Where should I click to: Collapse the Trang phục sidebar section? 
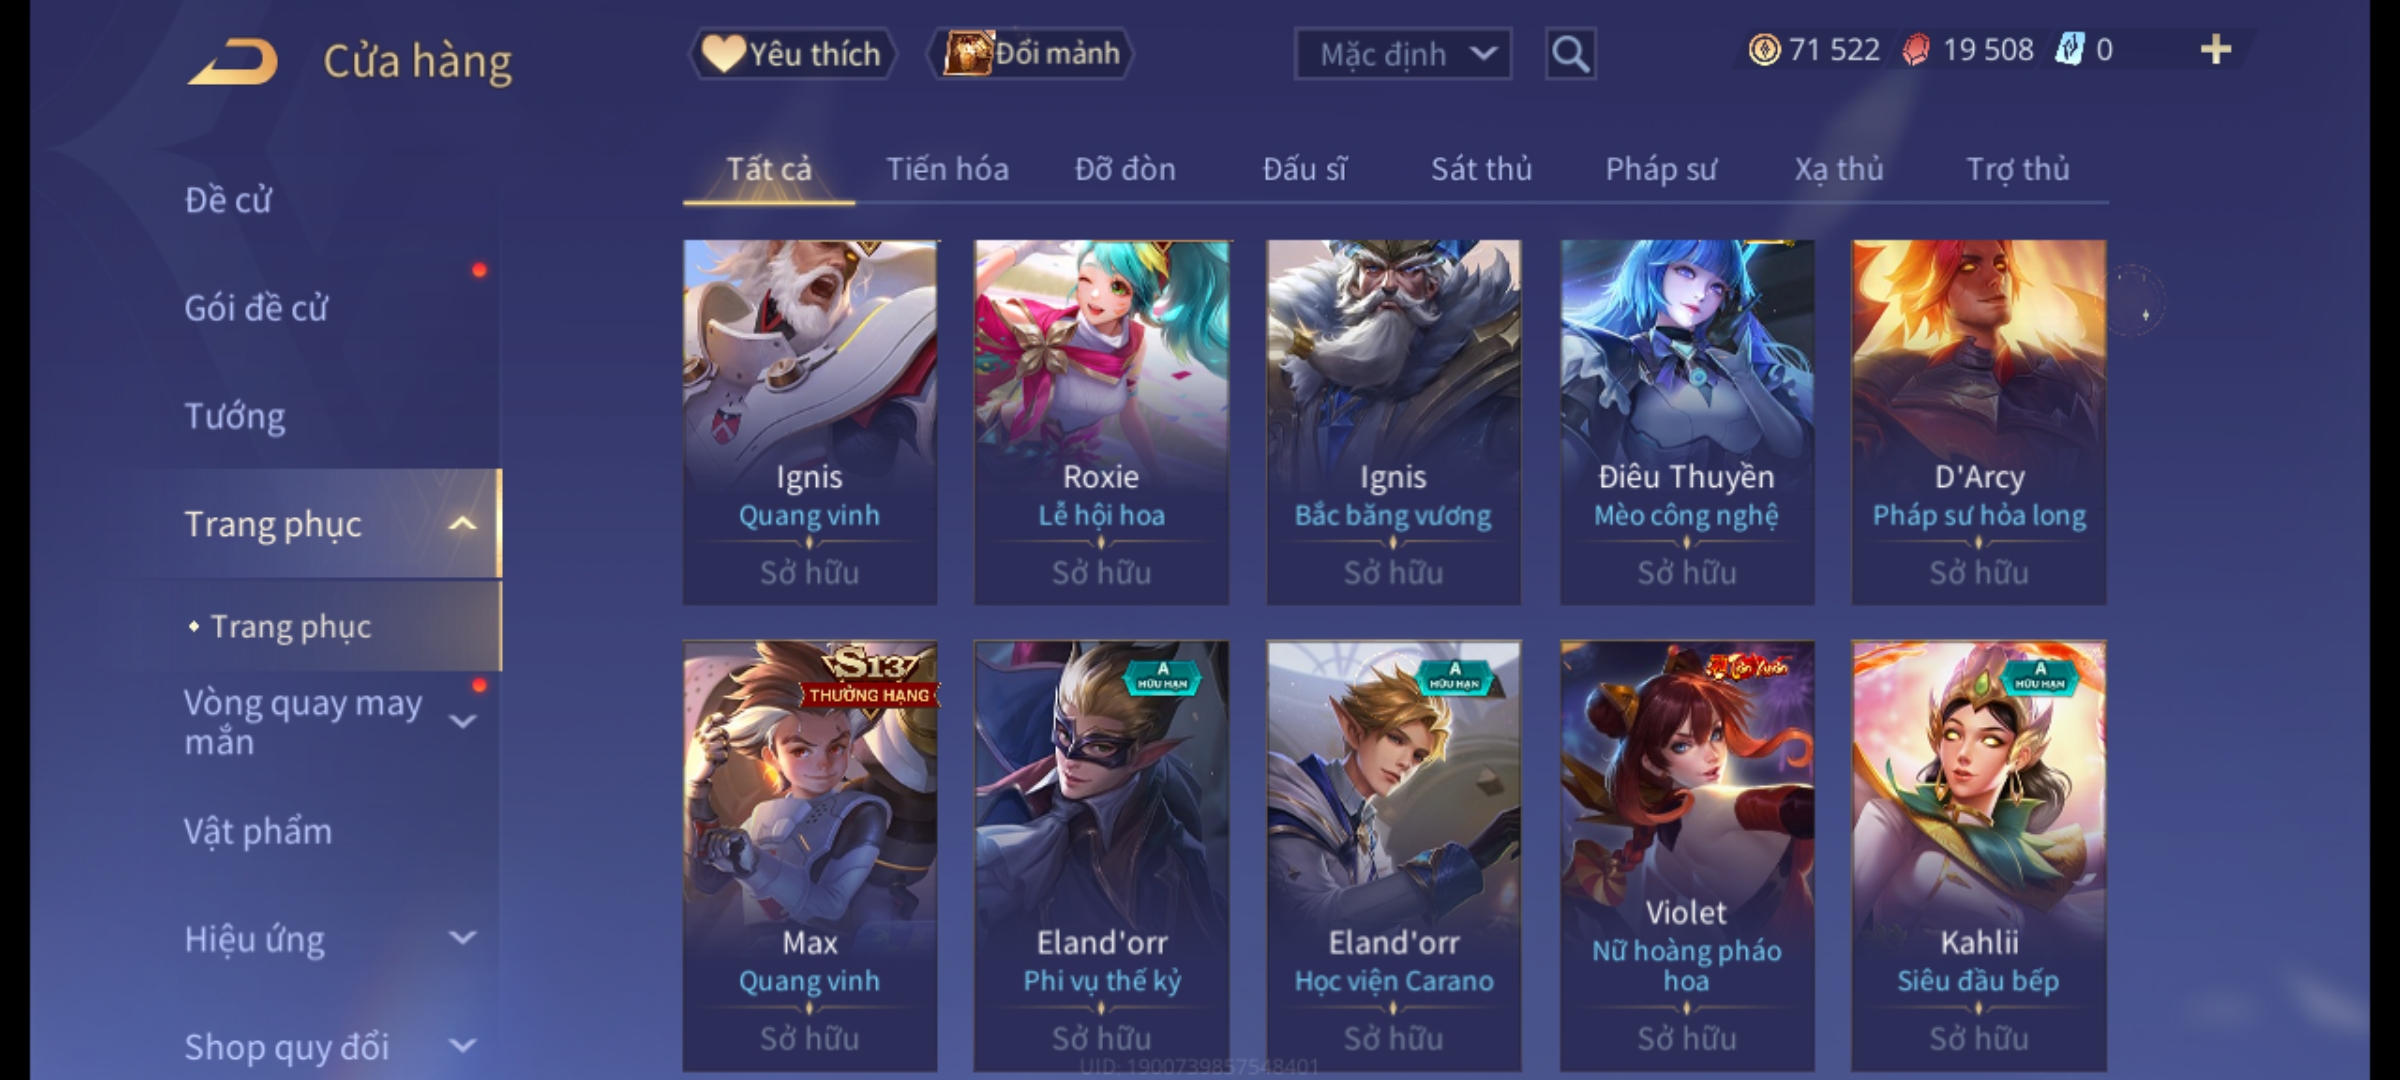(x=462, y=524)
